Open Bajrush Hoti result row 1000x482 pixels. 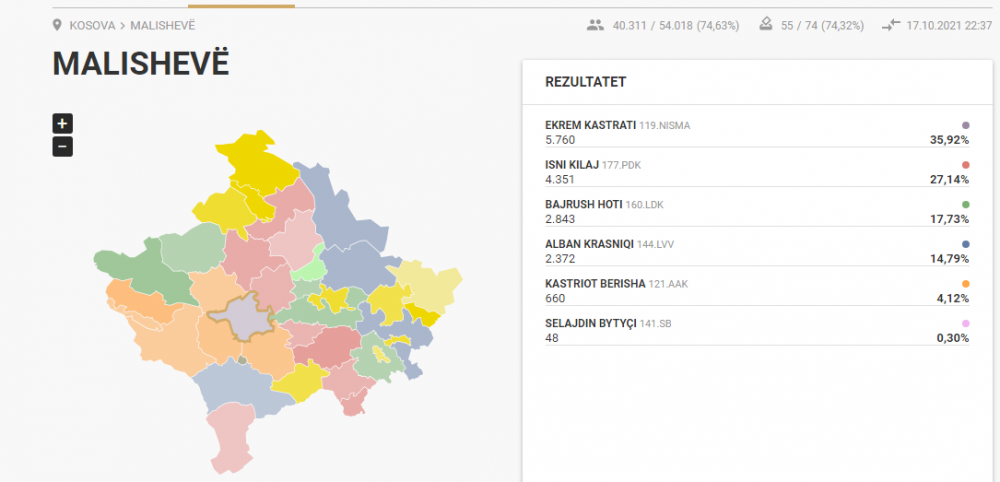pyautogui.click(x=757, y=212)
